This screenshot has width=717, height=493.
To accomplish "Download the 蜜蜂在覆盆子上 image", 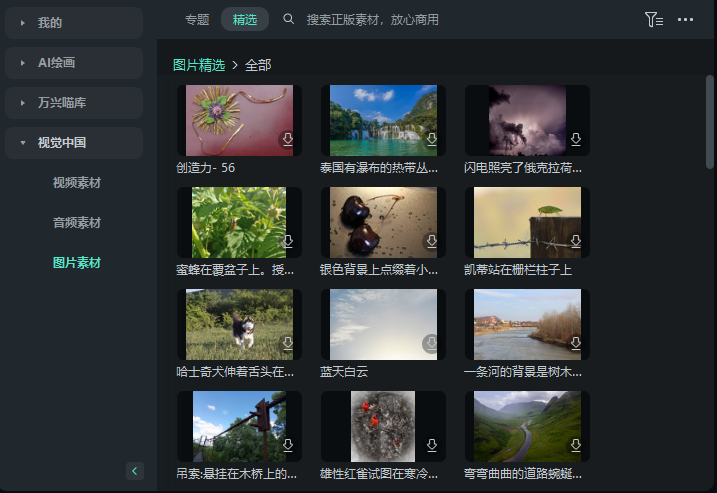I will click(288, 241).
